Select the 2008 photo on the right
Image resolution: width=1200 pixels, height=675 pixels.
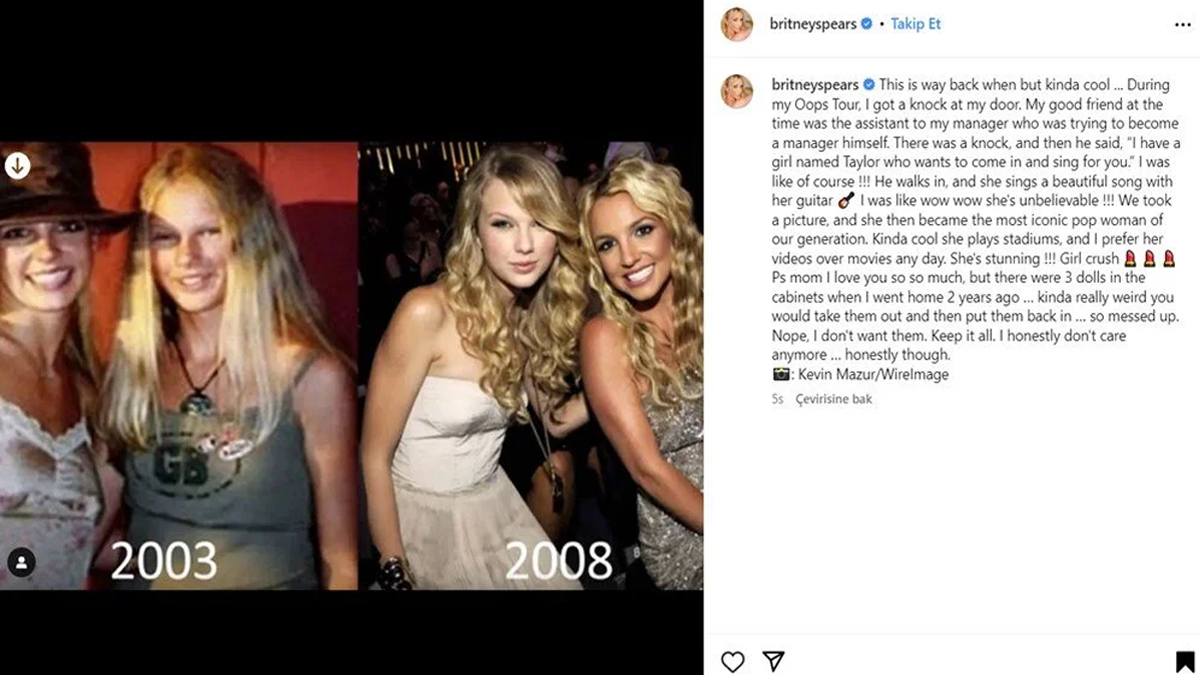(x=531, y=366)
